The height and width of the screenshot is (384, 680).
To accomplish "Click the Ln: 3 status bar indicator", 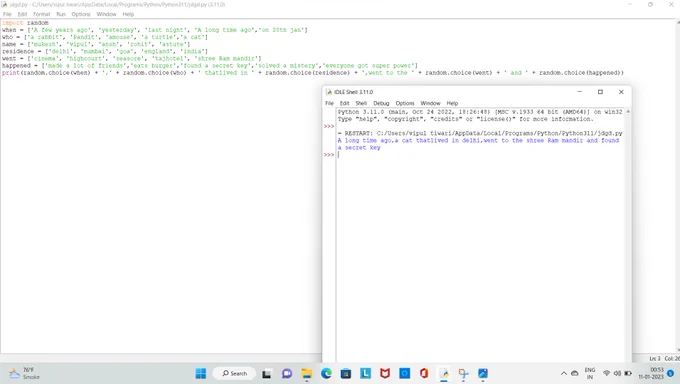I will (655, 358).
